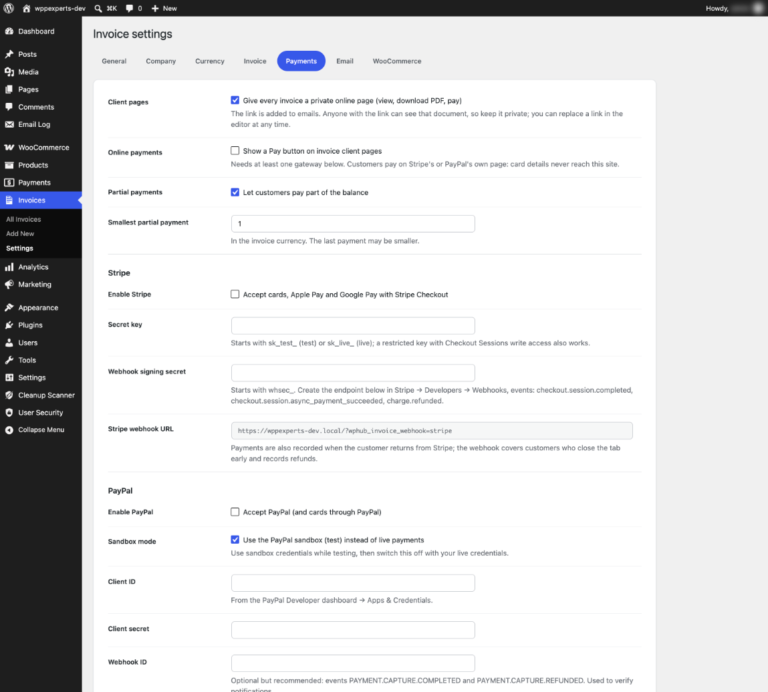The height and width of the screenshot is (692, 768).
Task: Open Add New invoice submenu link
Action: pyautogui.click(x=20, y=234)
